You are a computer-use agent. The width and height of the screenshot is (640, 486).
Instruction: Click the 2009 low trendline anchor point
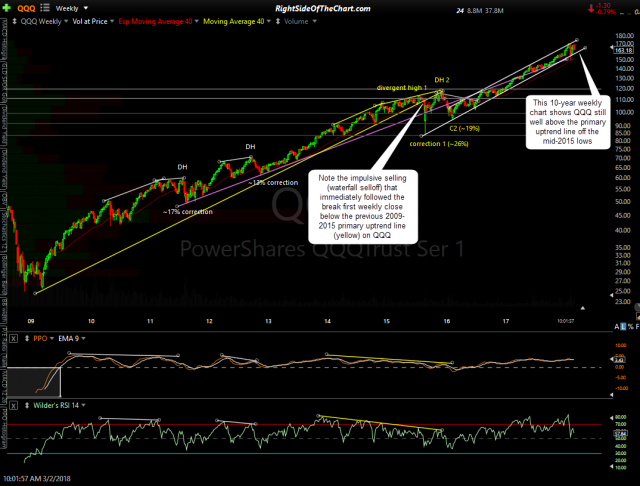click(x=35, y=293)
